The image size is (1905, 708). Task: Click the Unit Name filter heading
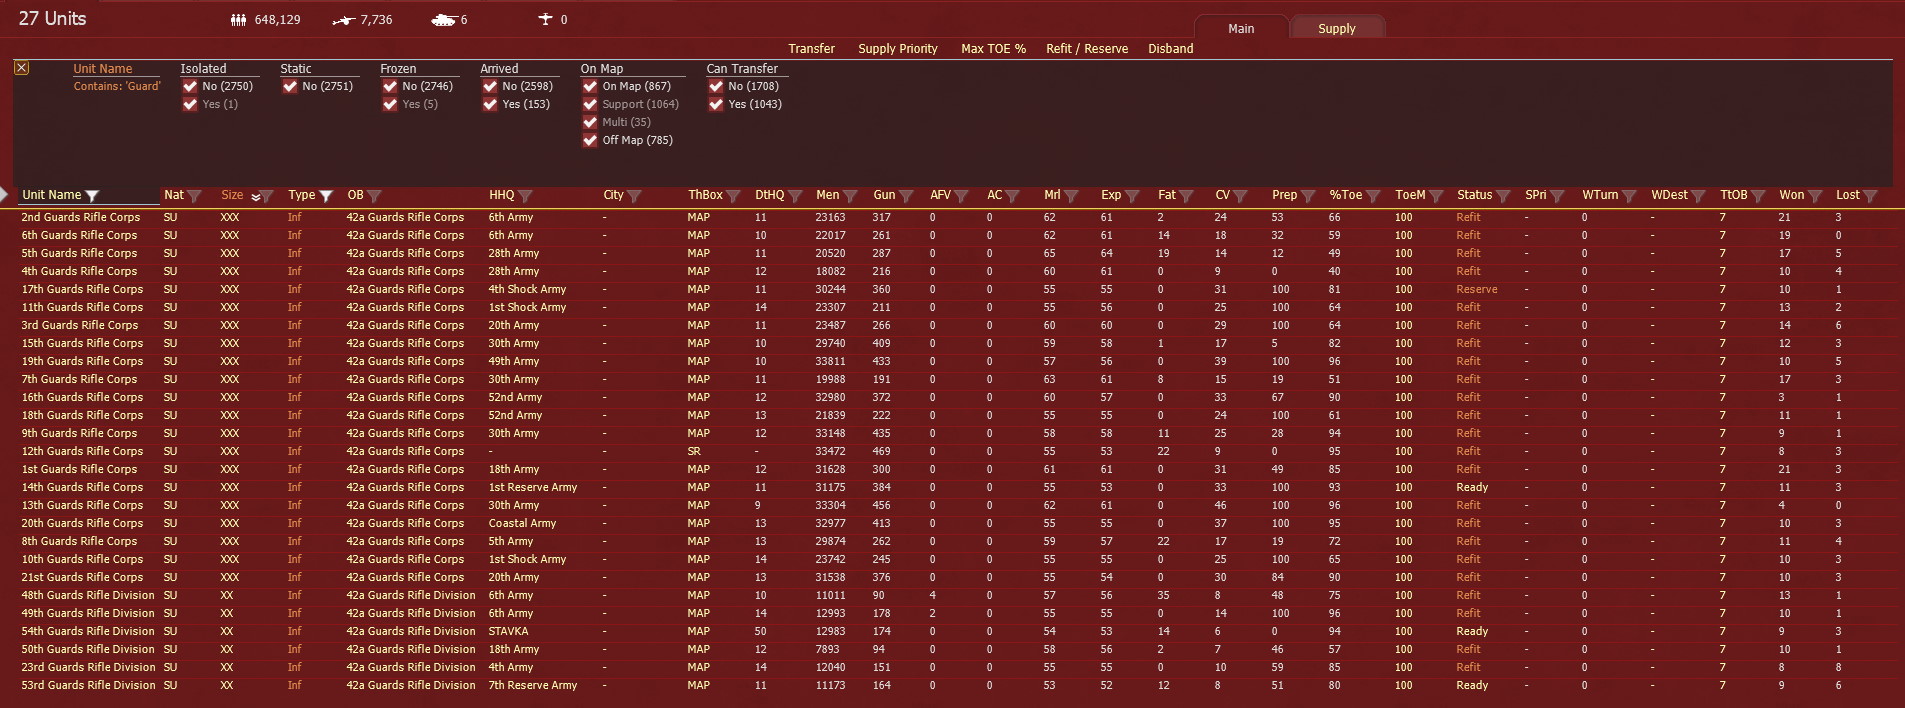pos(102,69)
